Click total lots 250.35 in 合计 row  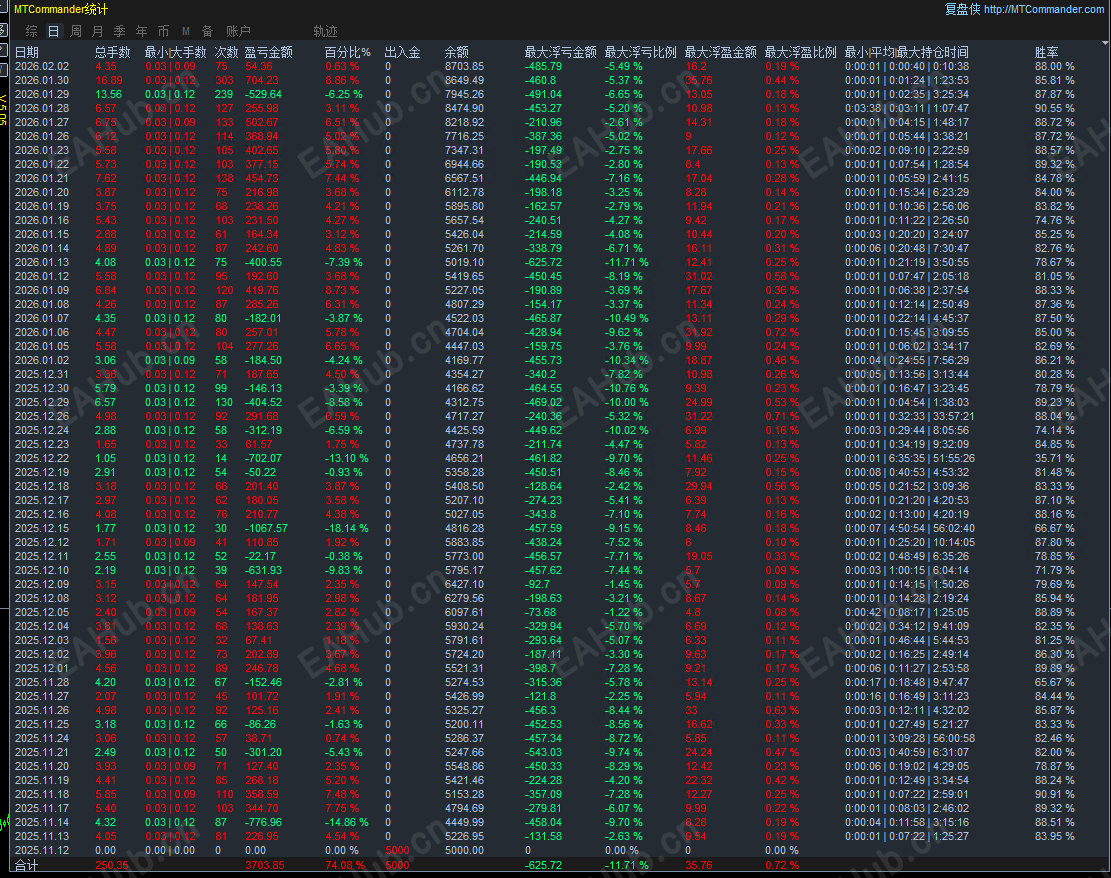(x=112, y=865)
